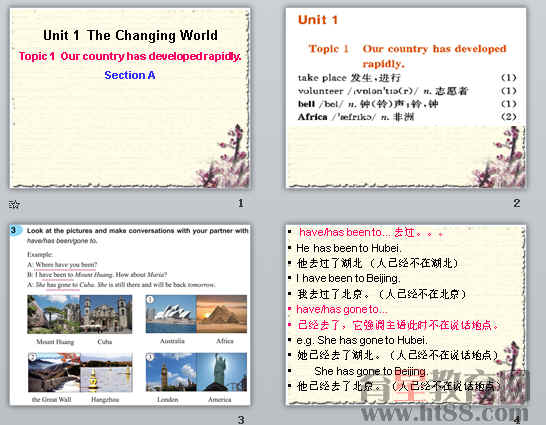
Task: Click the Hangzhou lake photo
Action: tap(107, 372)
